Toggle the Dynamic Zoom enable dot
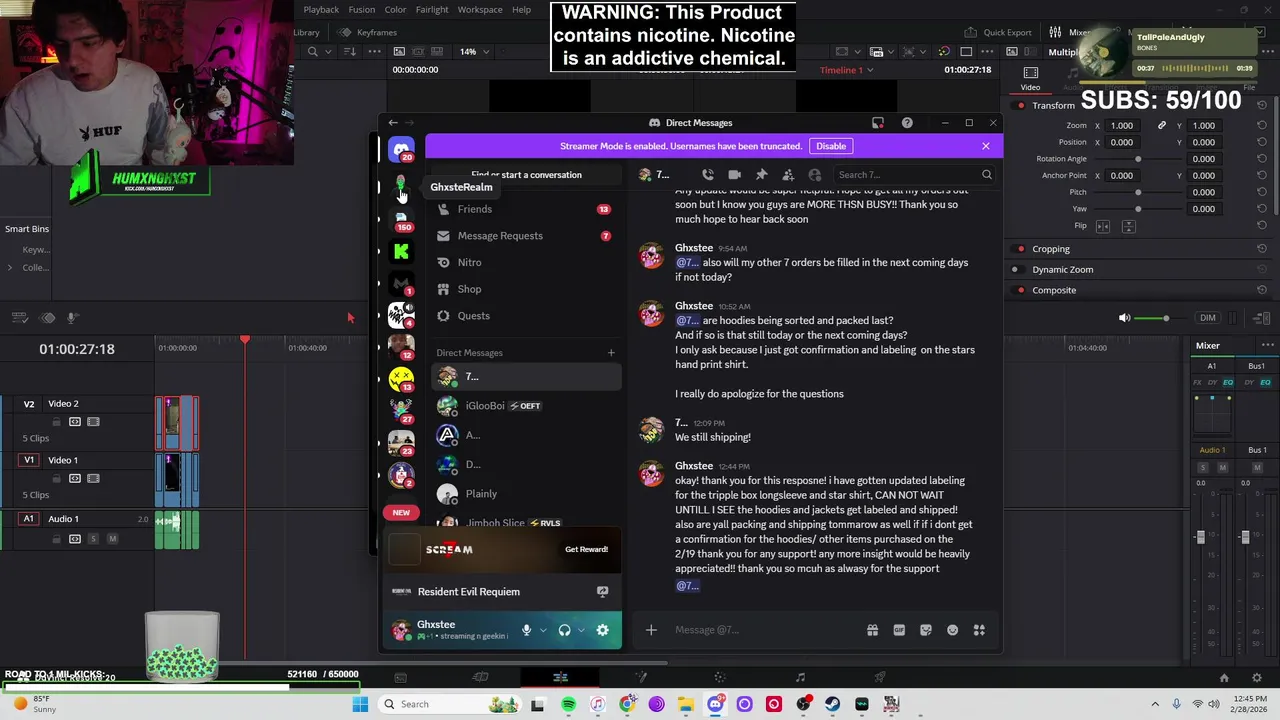Viewport: 1280px width, 720px height. coord(1015,270)
